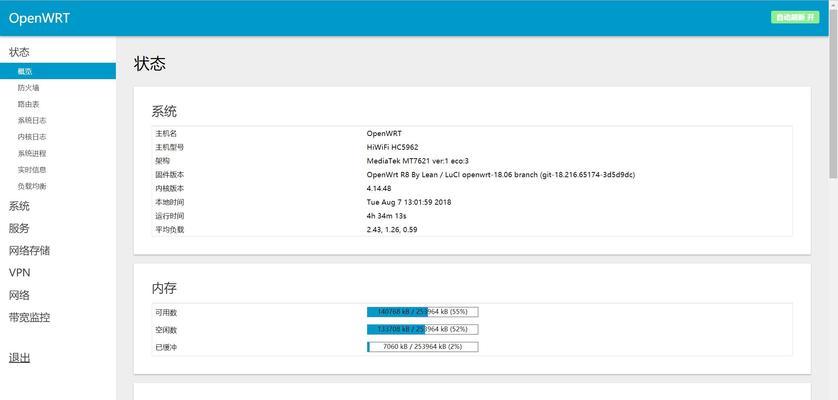The height and width of the screenshot is (400, 838).
Task: Expand the 网络存储 sidebar section
Action: click(29, 250)
